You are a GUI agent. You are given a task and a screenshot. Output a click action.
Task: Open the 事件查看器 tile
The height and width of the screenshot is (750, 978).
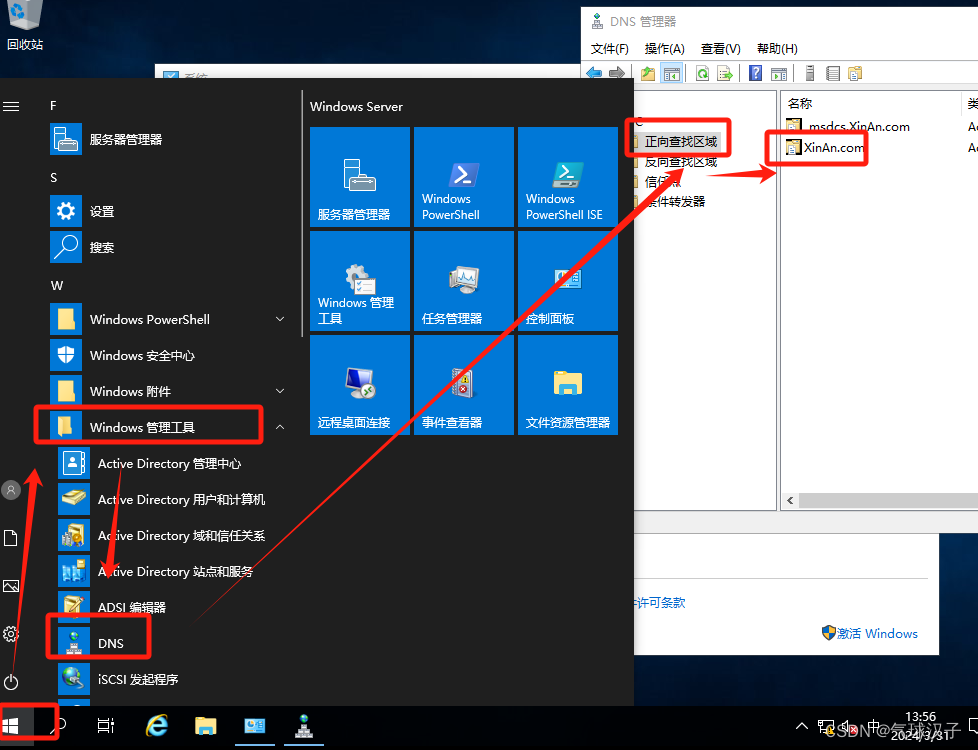coord(464,385)
